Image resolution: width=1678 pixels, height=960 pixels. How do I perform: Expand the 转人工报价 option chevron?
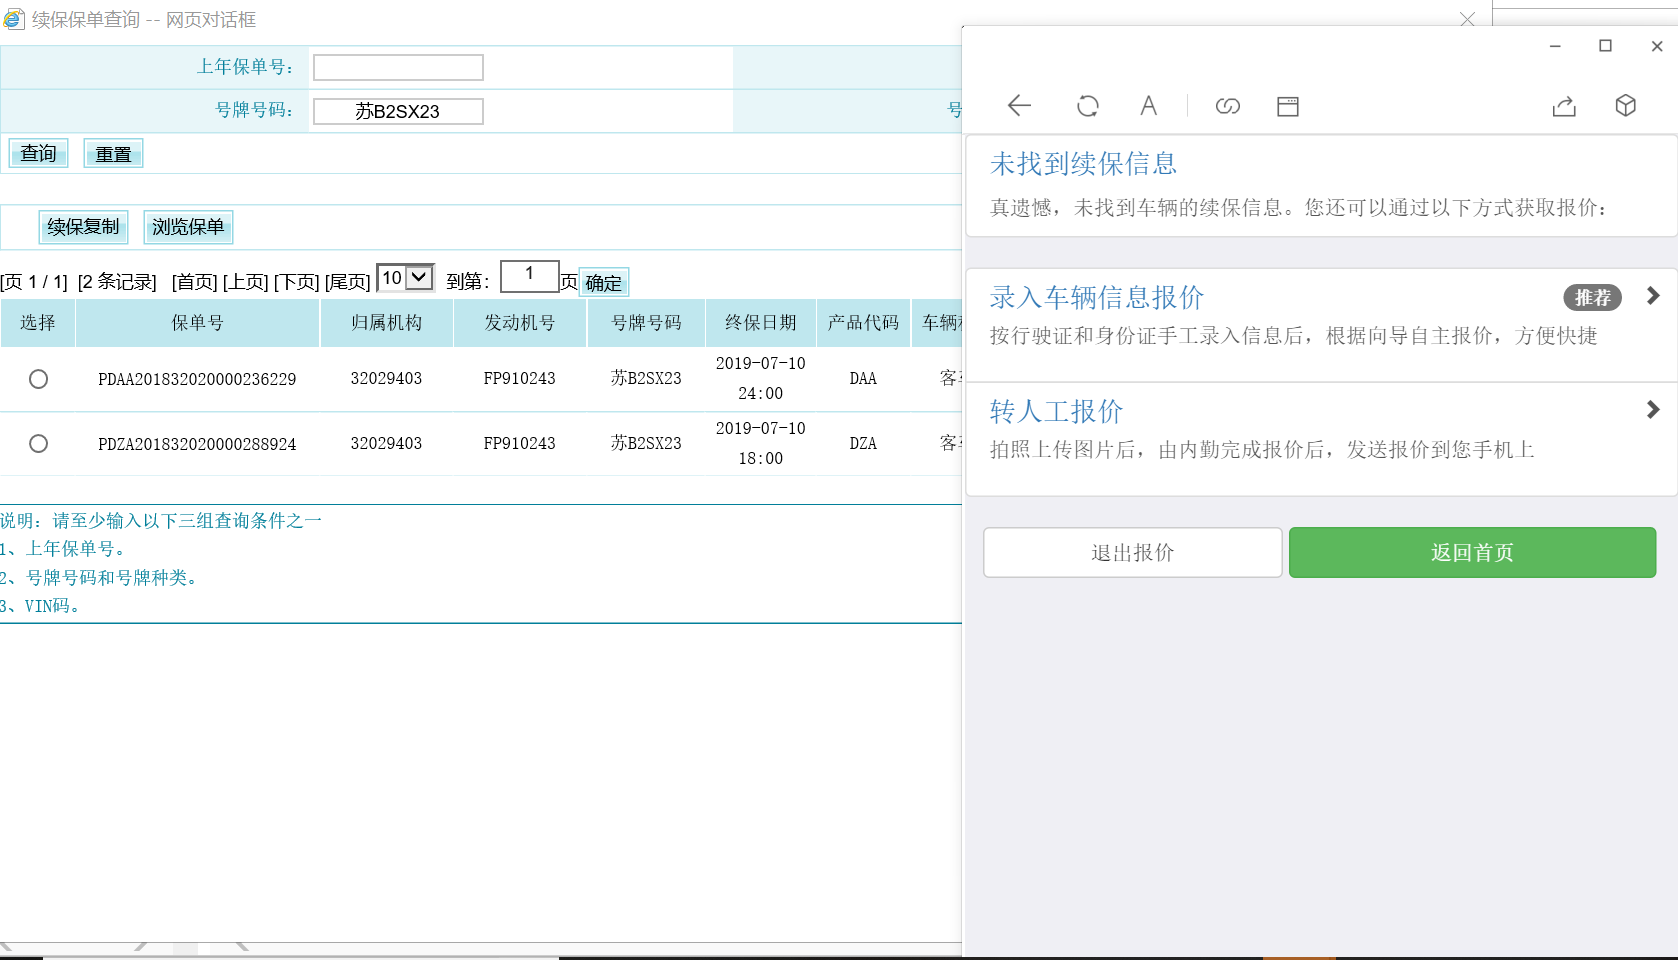tap(1652, 410)
